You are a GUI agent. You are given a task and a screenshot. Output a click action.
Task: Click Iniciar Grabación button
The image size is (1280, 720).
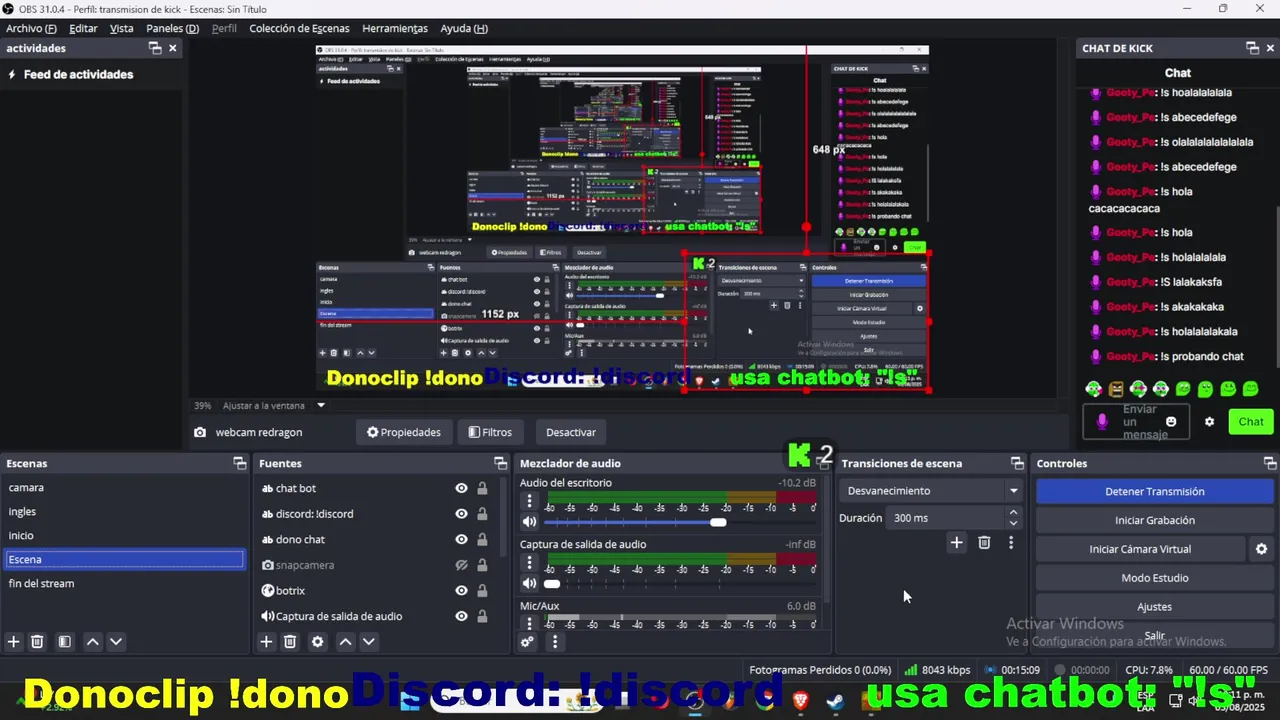[x=1154, y=521]
